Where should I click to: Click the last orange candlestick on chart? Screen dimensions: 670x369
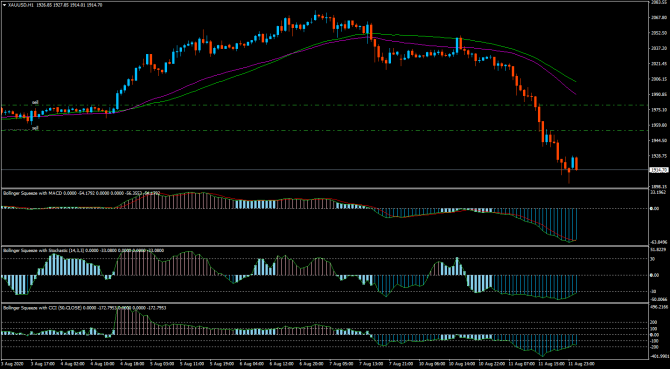click(x=576, y=164)
